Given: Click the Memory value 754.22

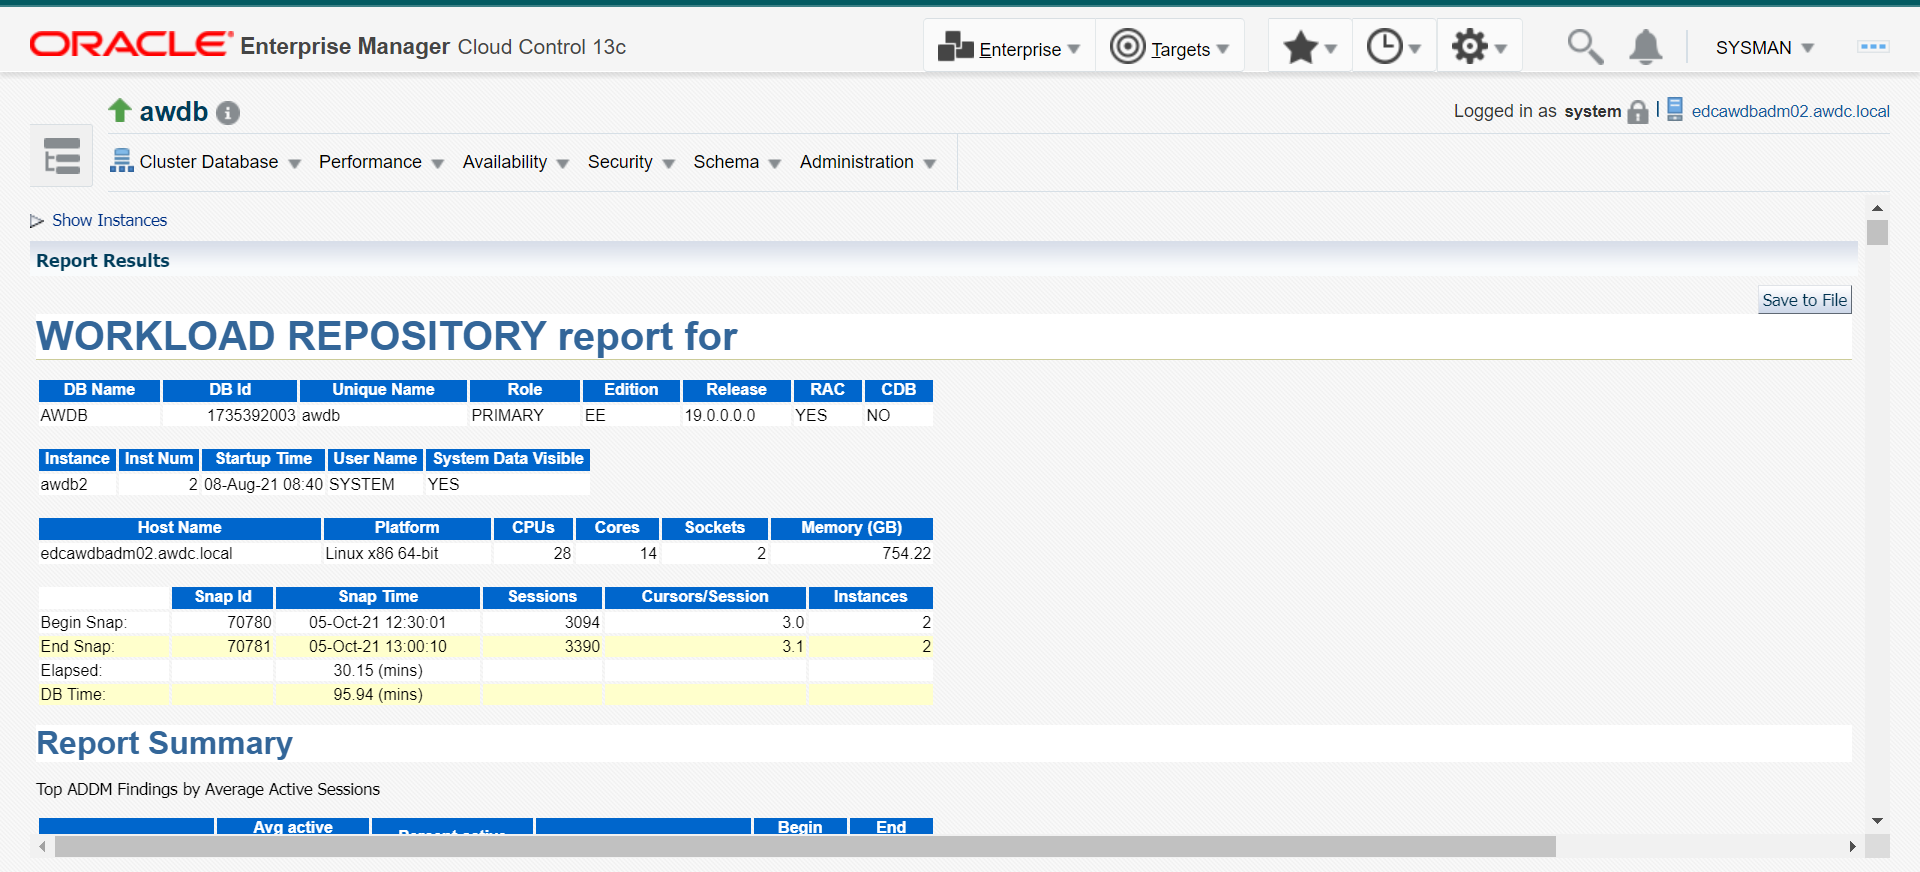Looking at the screenshot, I should 906,553.
